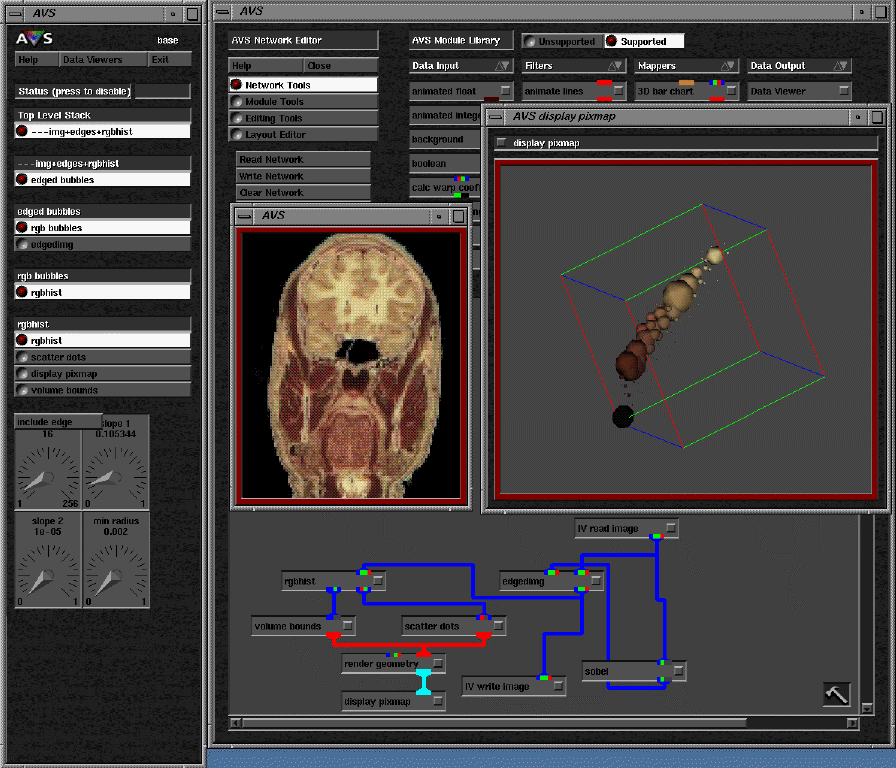Click the small square on the display pixmap network module
Viewport: 896px width, 768px height.
(x=438, y=701)
